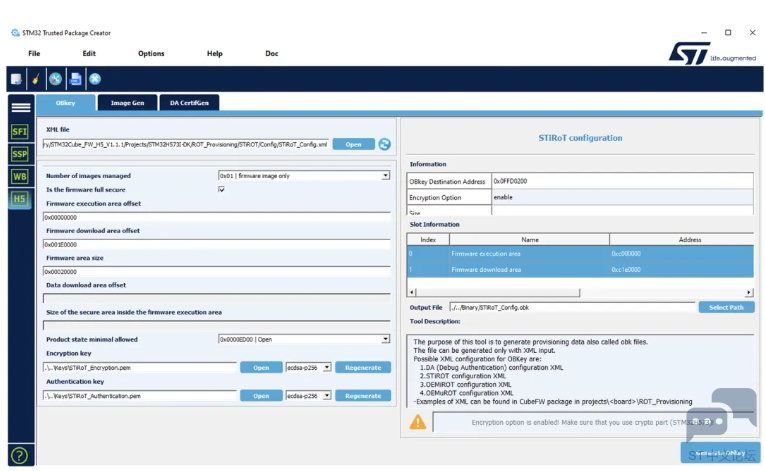765x471 pixels.
Task: Open the Help menu
Action: click(x=215, y=54)
